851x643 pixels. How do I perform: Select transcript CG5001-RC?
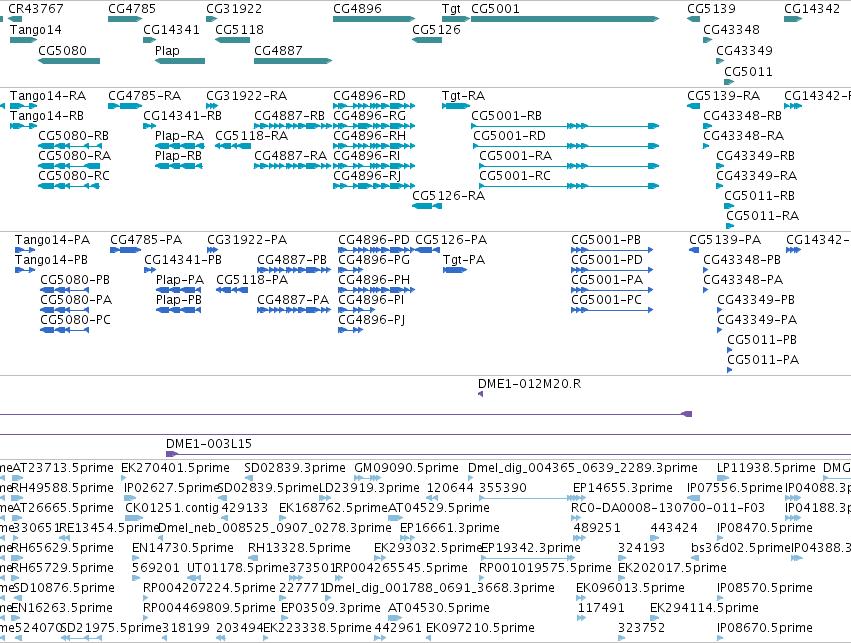569,186
